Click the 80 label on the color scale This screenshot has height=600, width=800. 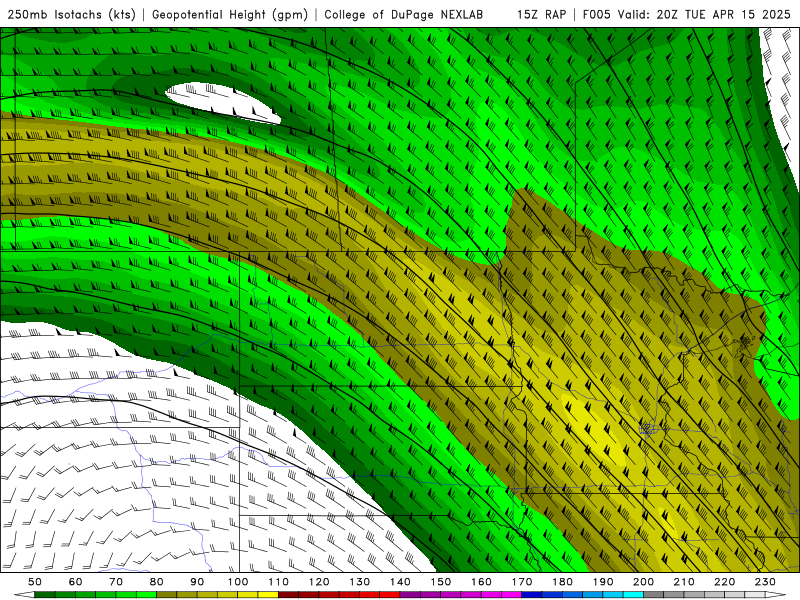coord(157,582)
